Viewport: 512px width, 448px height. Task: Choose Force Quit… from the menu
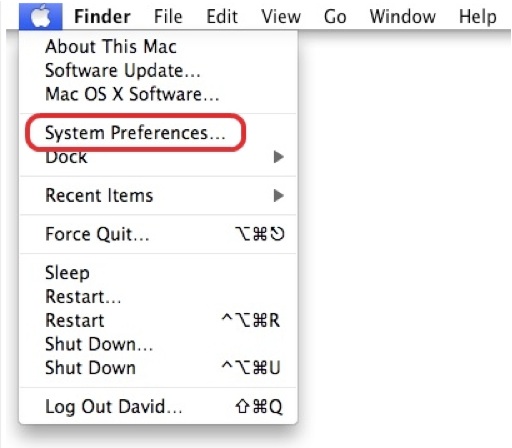[x=158, y=234]
